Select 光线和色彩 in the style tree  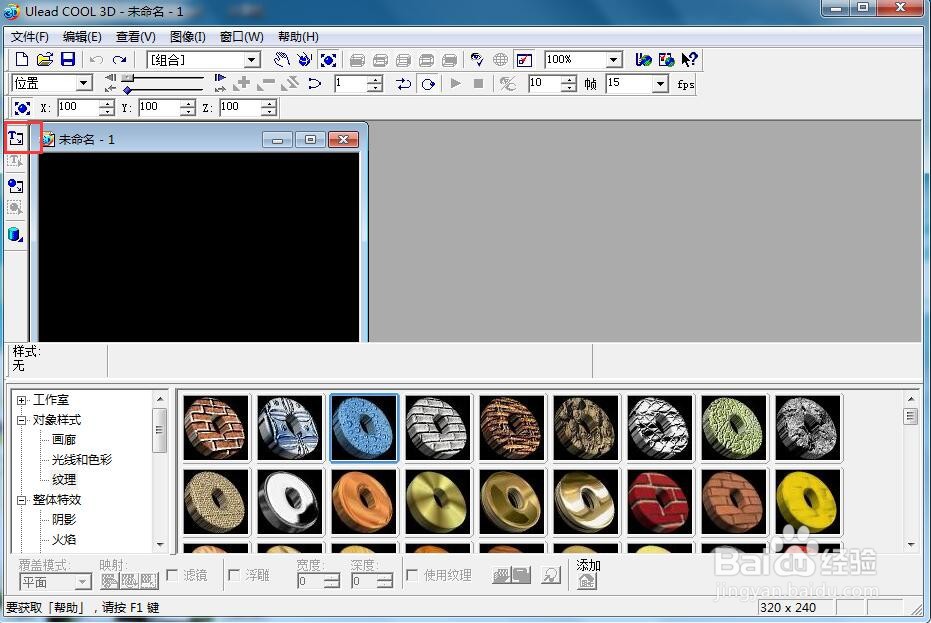82,460
